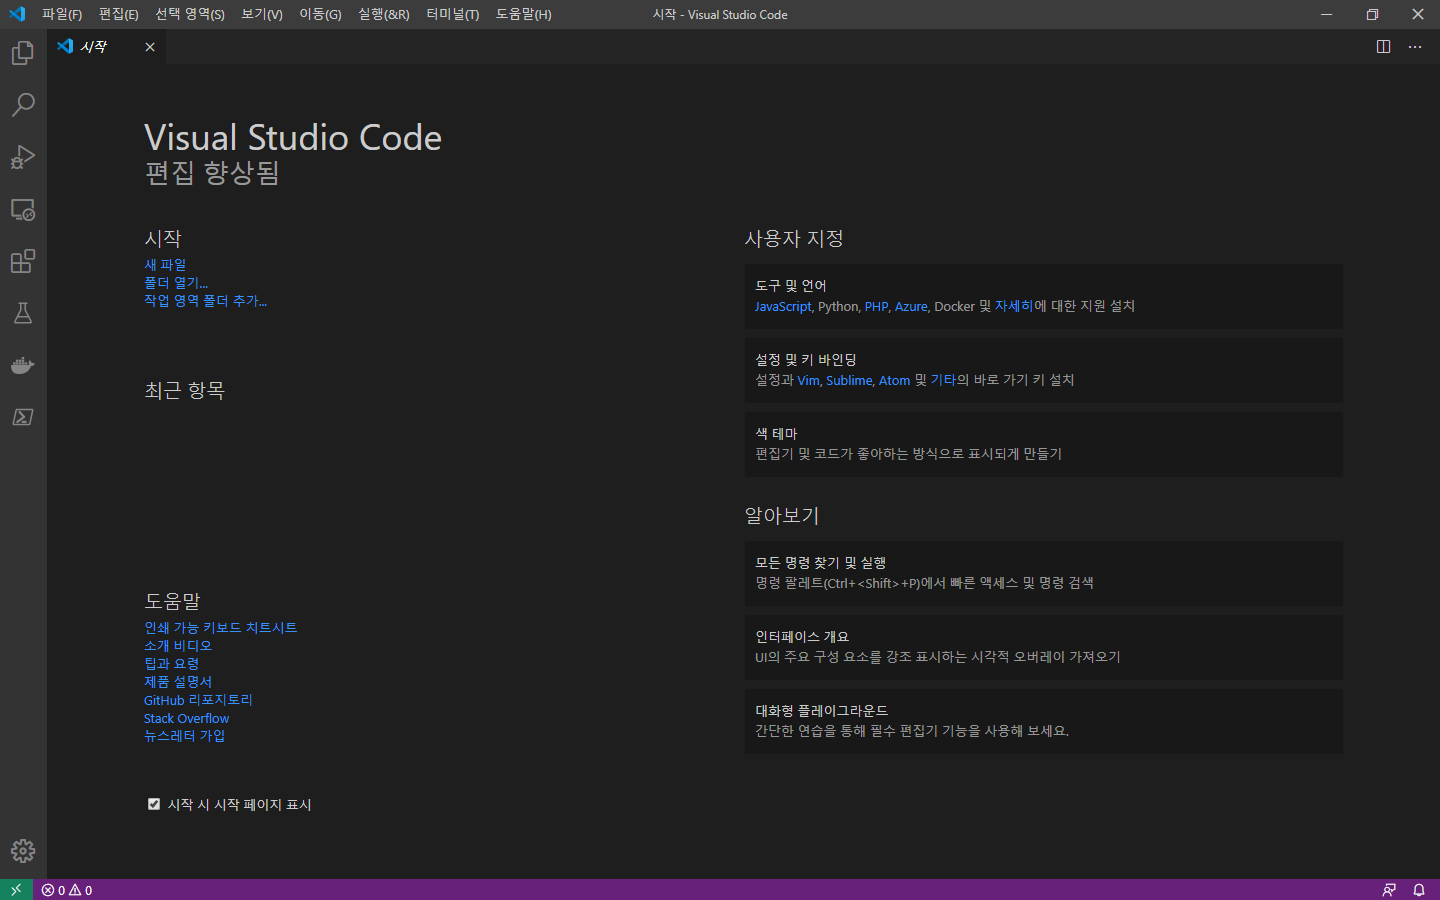Open 모든 명령 찾기 및 실행 card

(x=1044, y=573)
